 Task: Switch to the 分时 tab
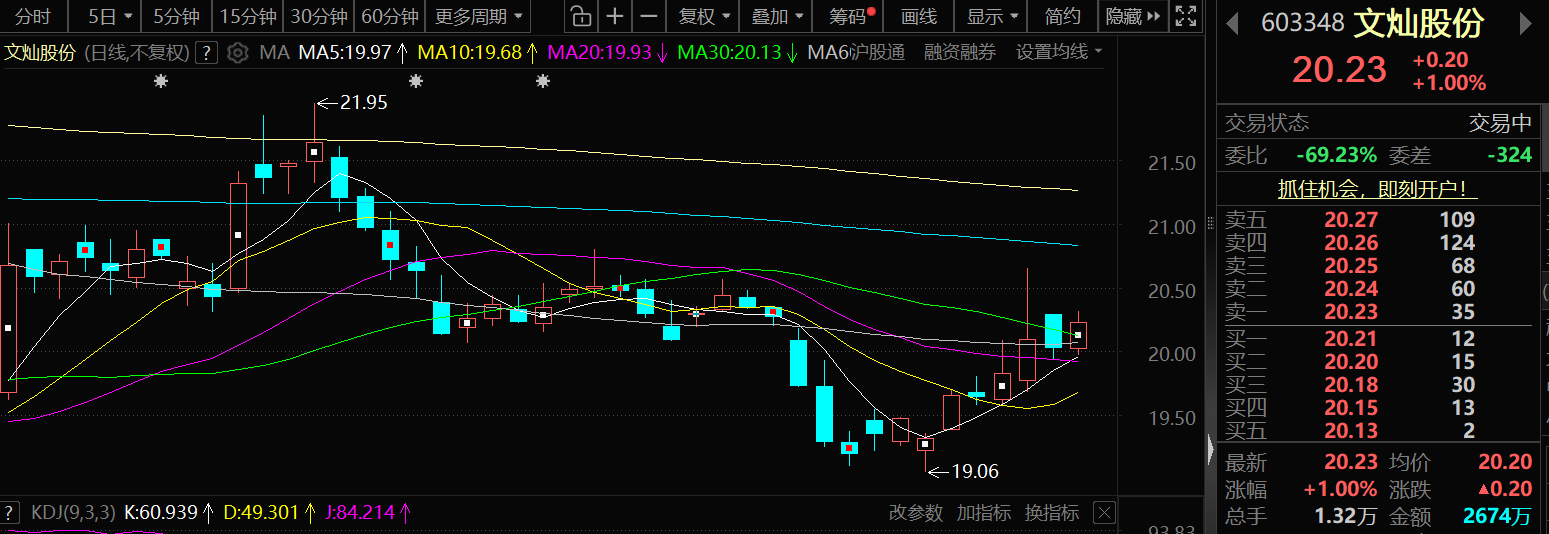pos(33,16)
